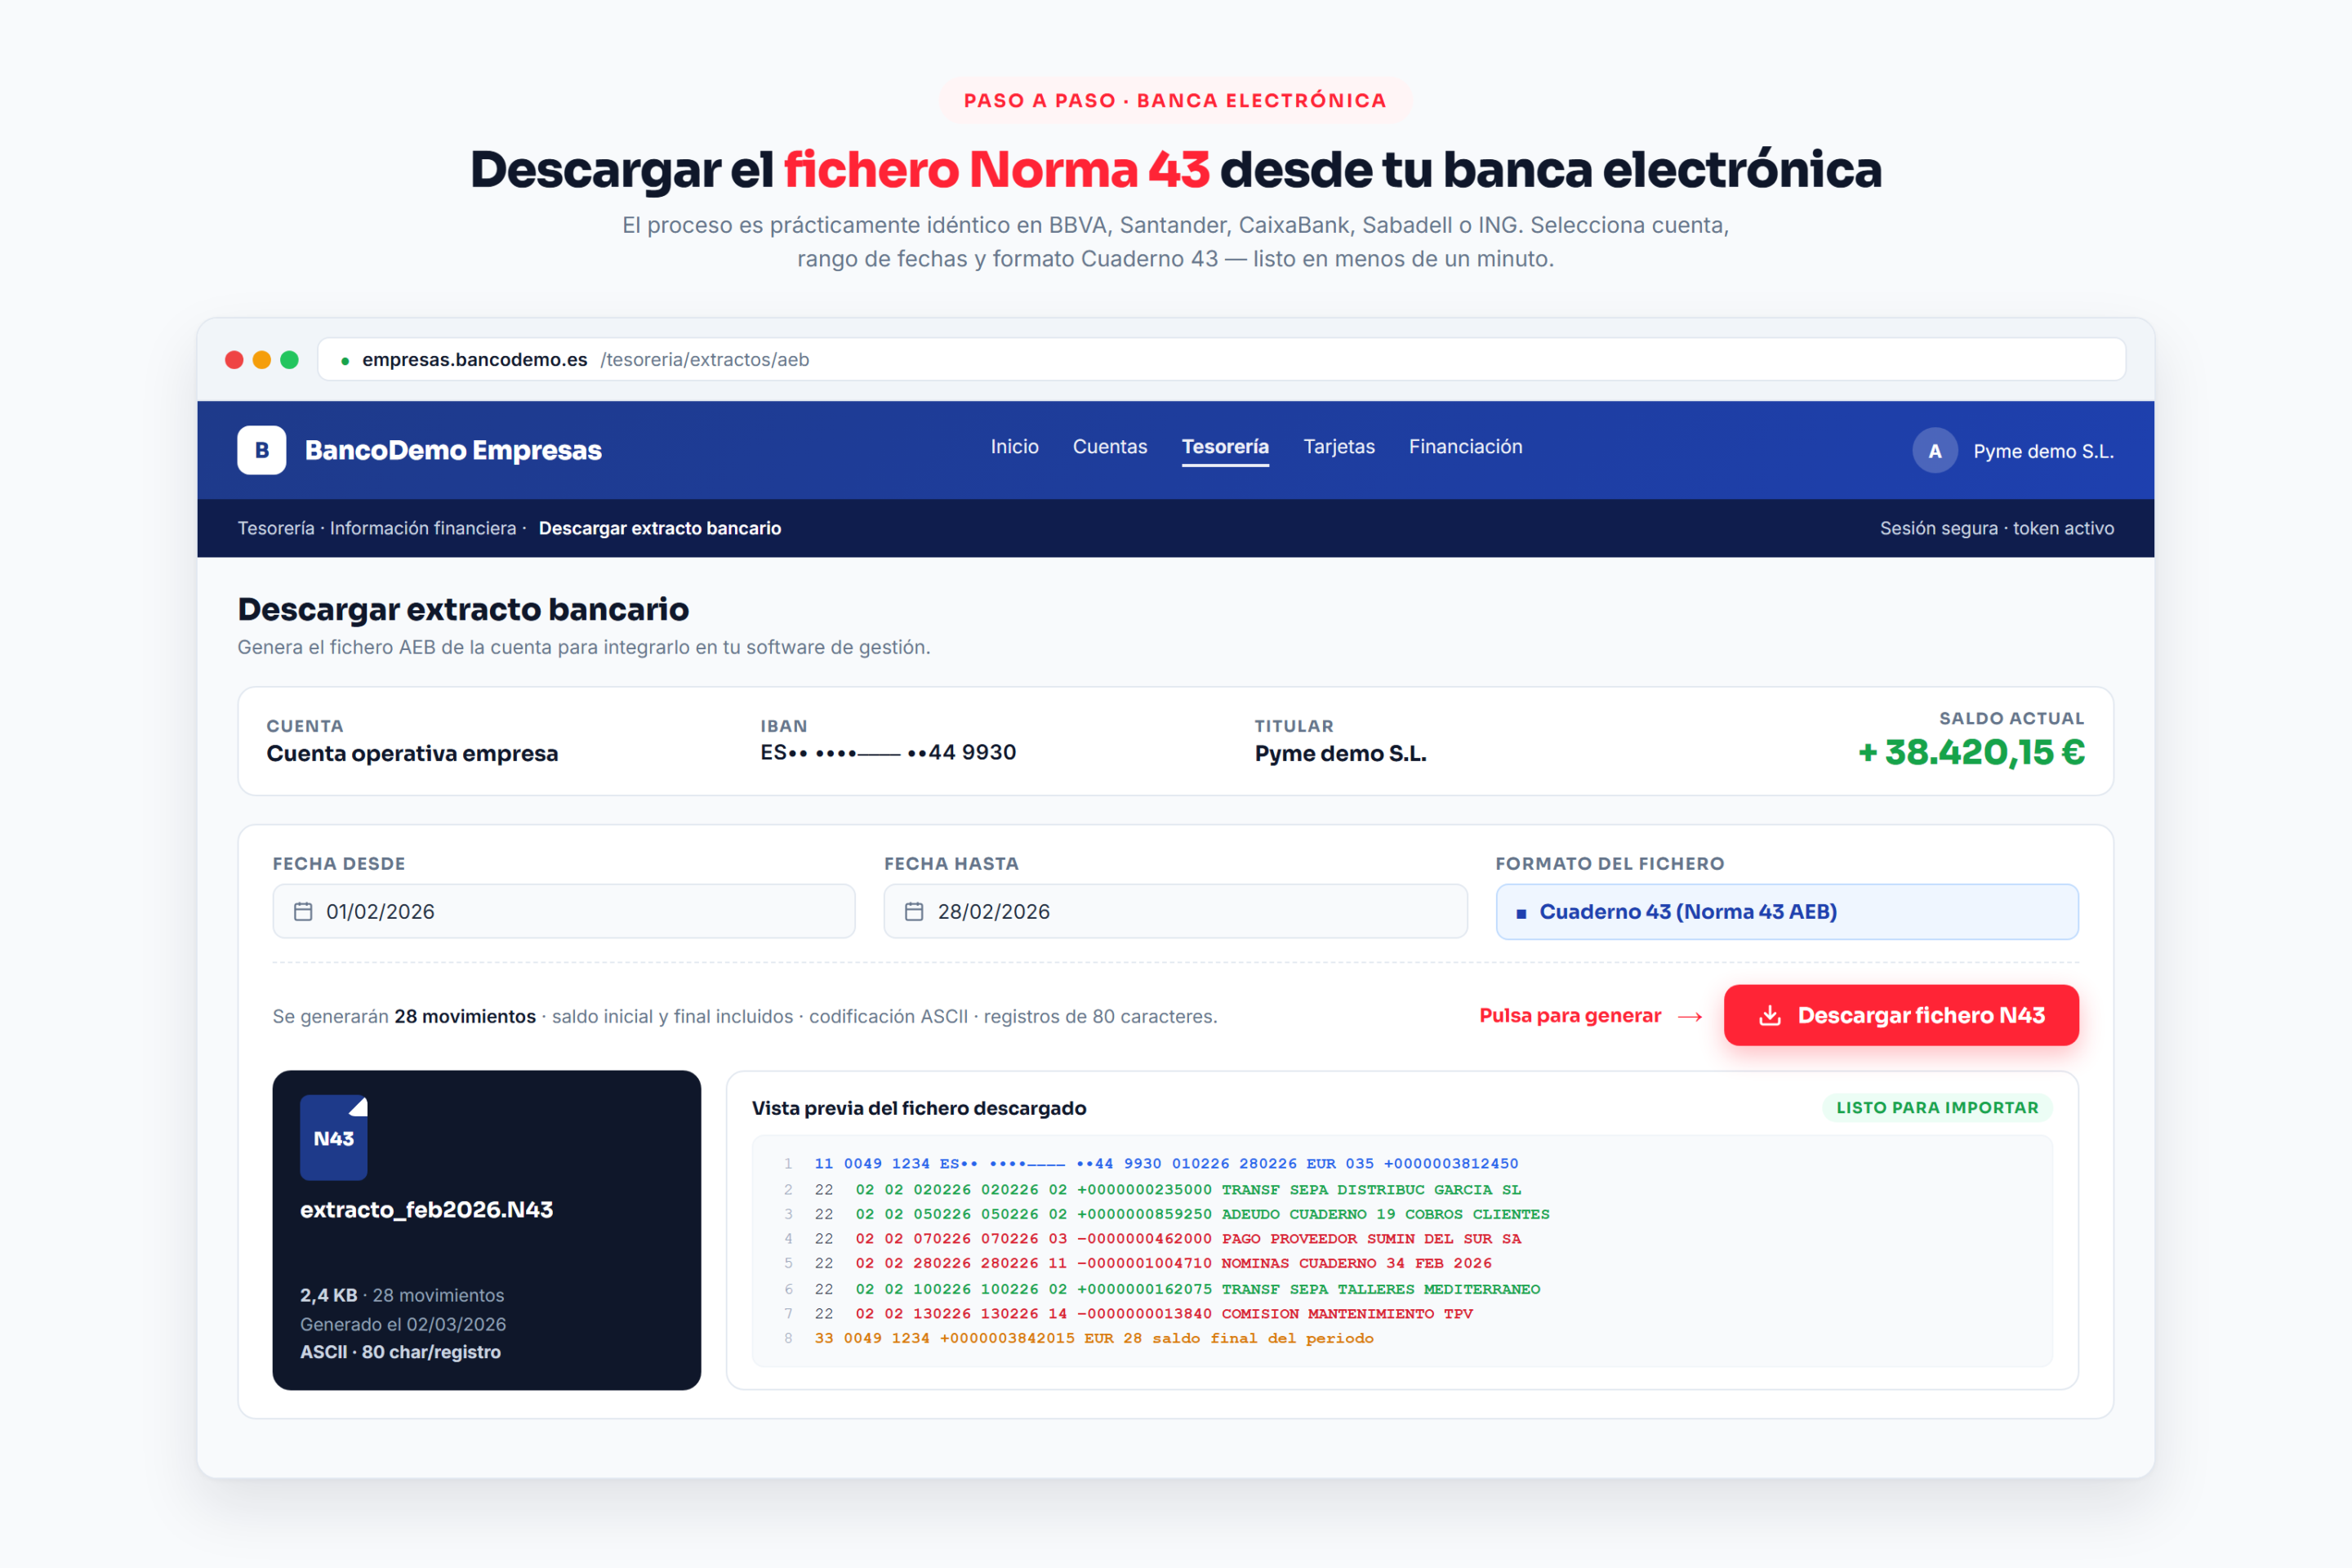Click green secure dot in address bar

(345, 361)
